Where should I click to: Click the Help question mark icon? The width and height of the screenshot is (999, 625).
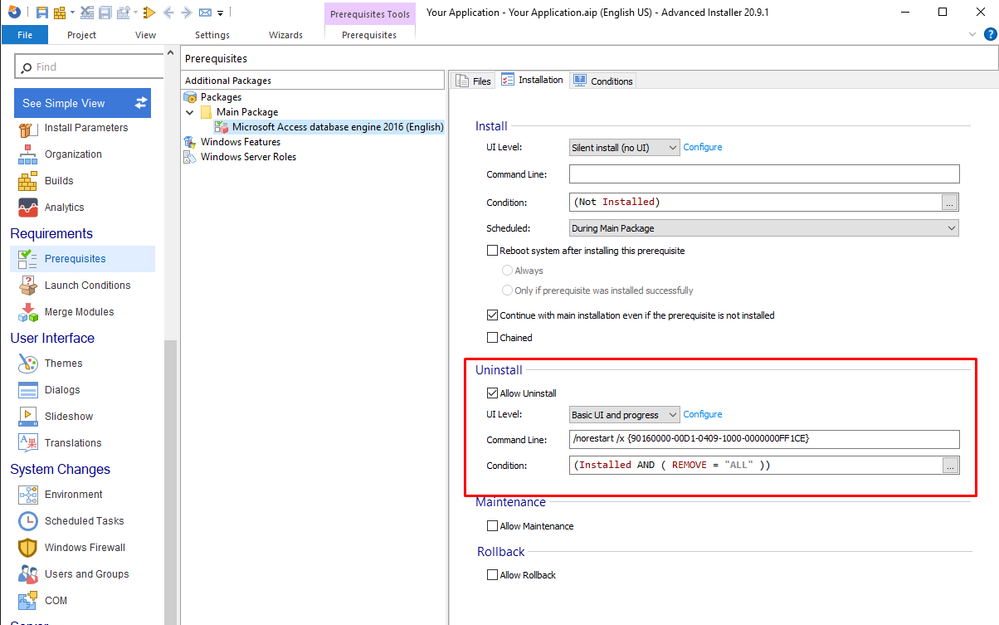click(x=990, y=34)
